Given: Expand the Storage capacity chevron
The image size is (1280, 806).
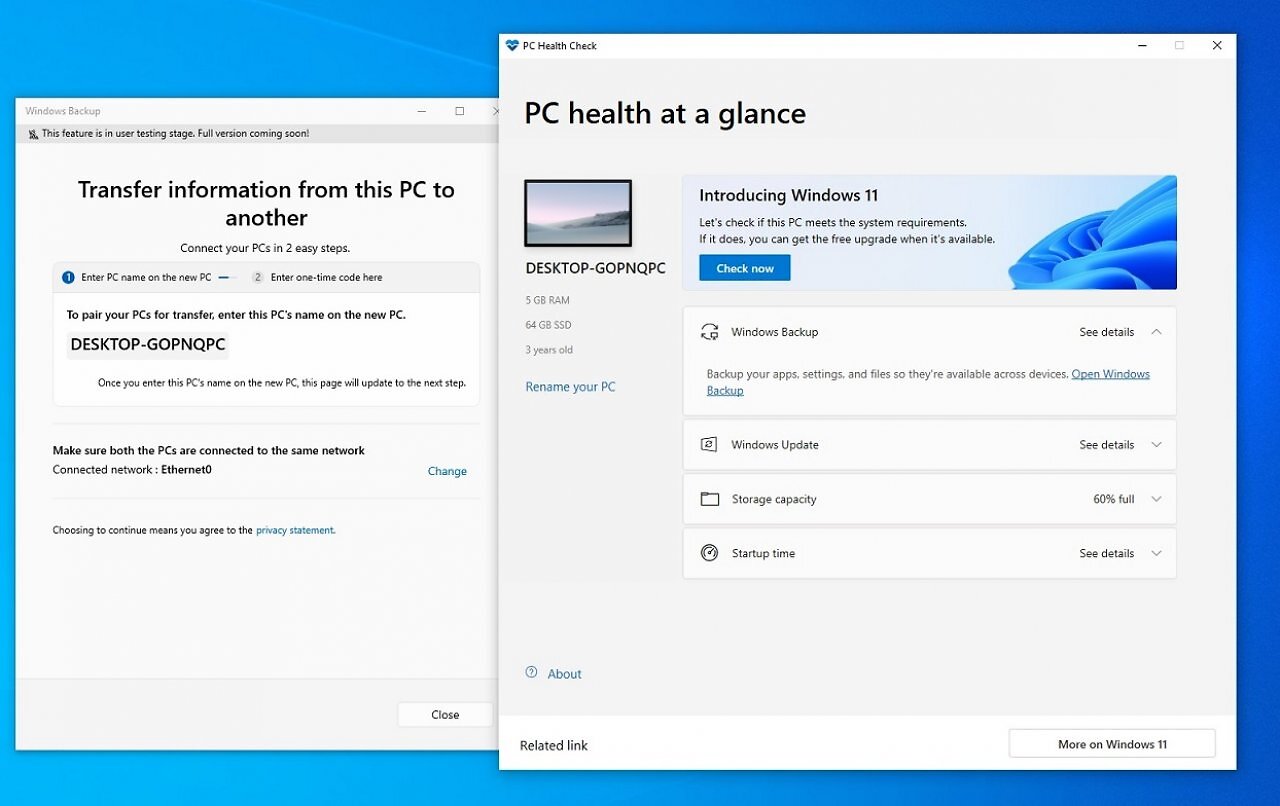Looking at the screenshot, I should point(1157,499).
